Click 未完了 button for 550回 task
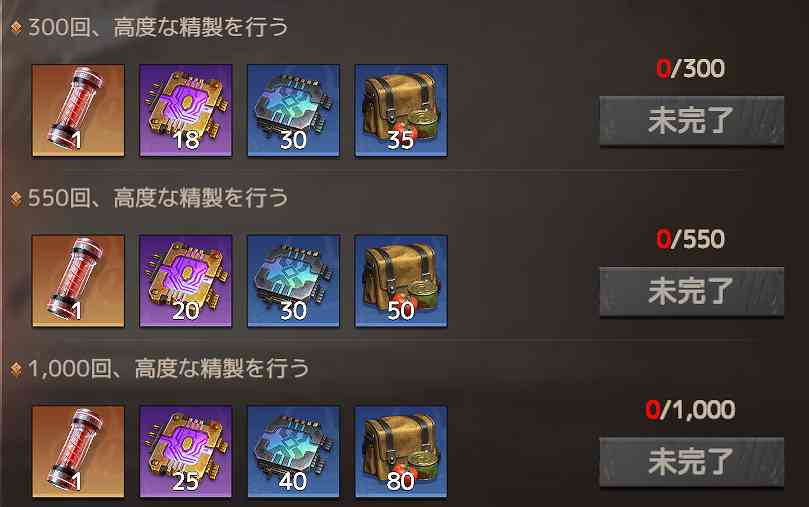 pos(692,291)
